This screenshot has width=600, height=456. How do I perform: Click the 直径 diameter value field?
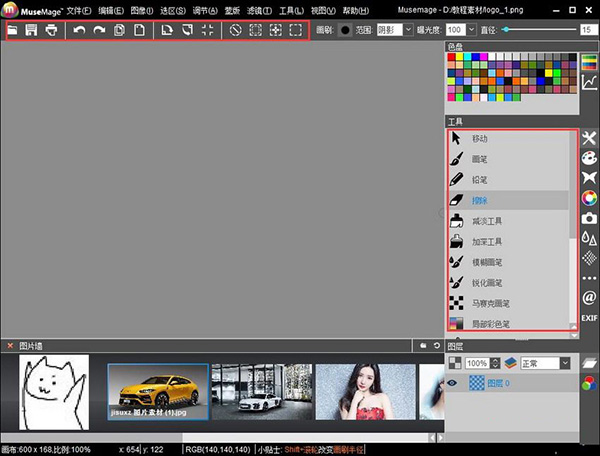[589, 30]
